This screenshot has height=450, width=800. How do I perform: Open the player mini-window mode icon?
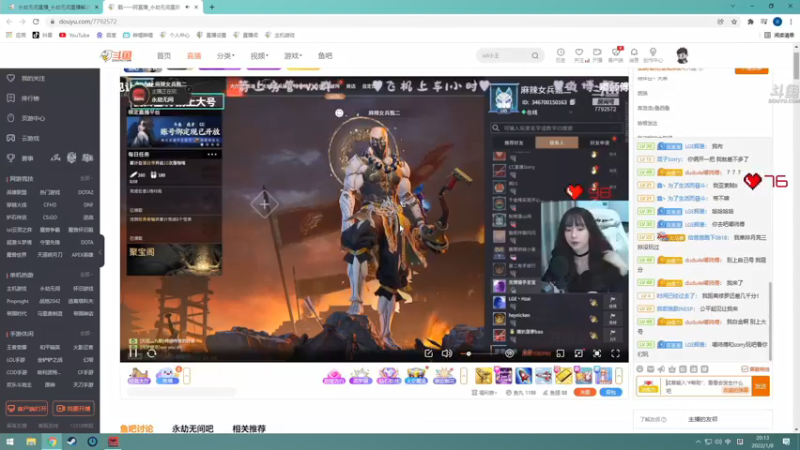[x=560, y=353]
